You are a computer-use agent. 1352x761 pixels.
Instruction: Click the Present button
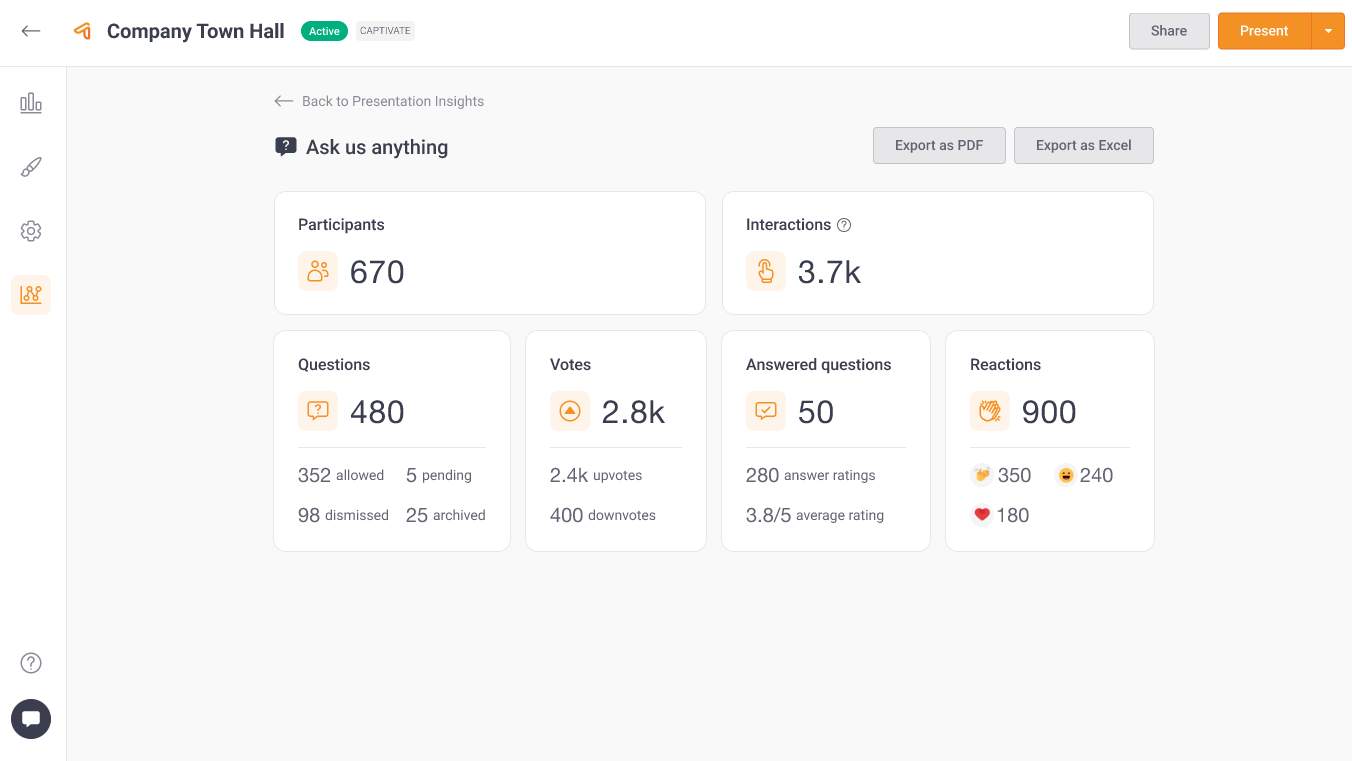click(x=1264, y=31)
